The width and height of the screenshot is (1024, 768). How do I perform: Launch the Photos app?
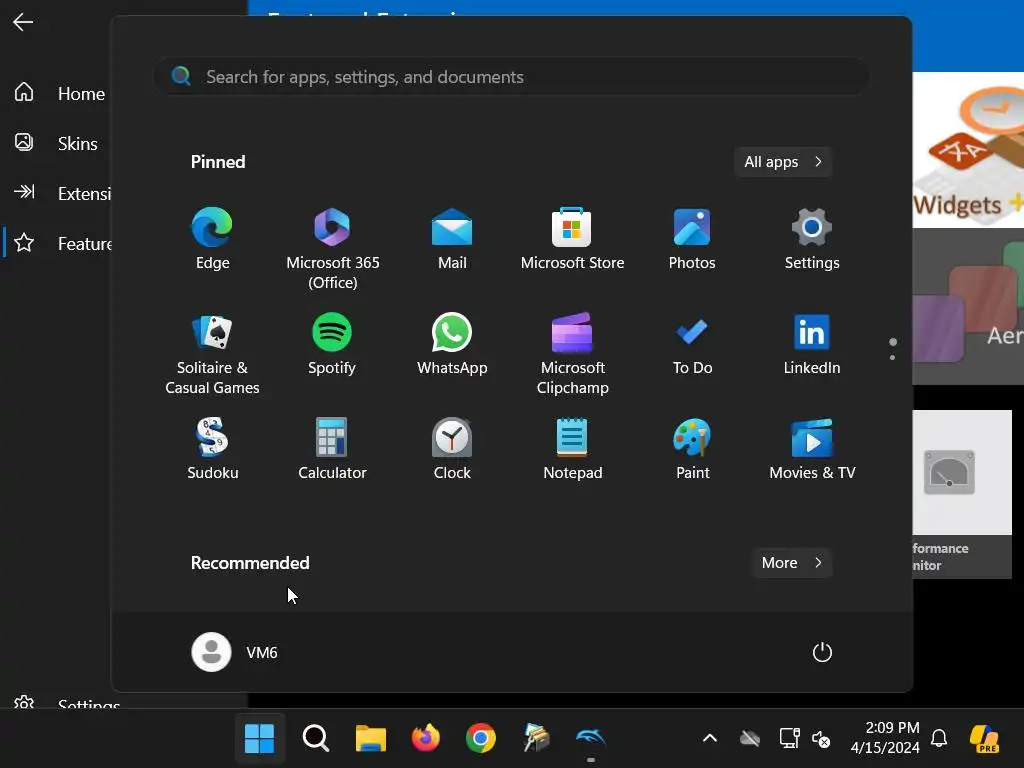point(692,238)
